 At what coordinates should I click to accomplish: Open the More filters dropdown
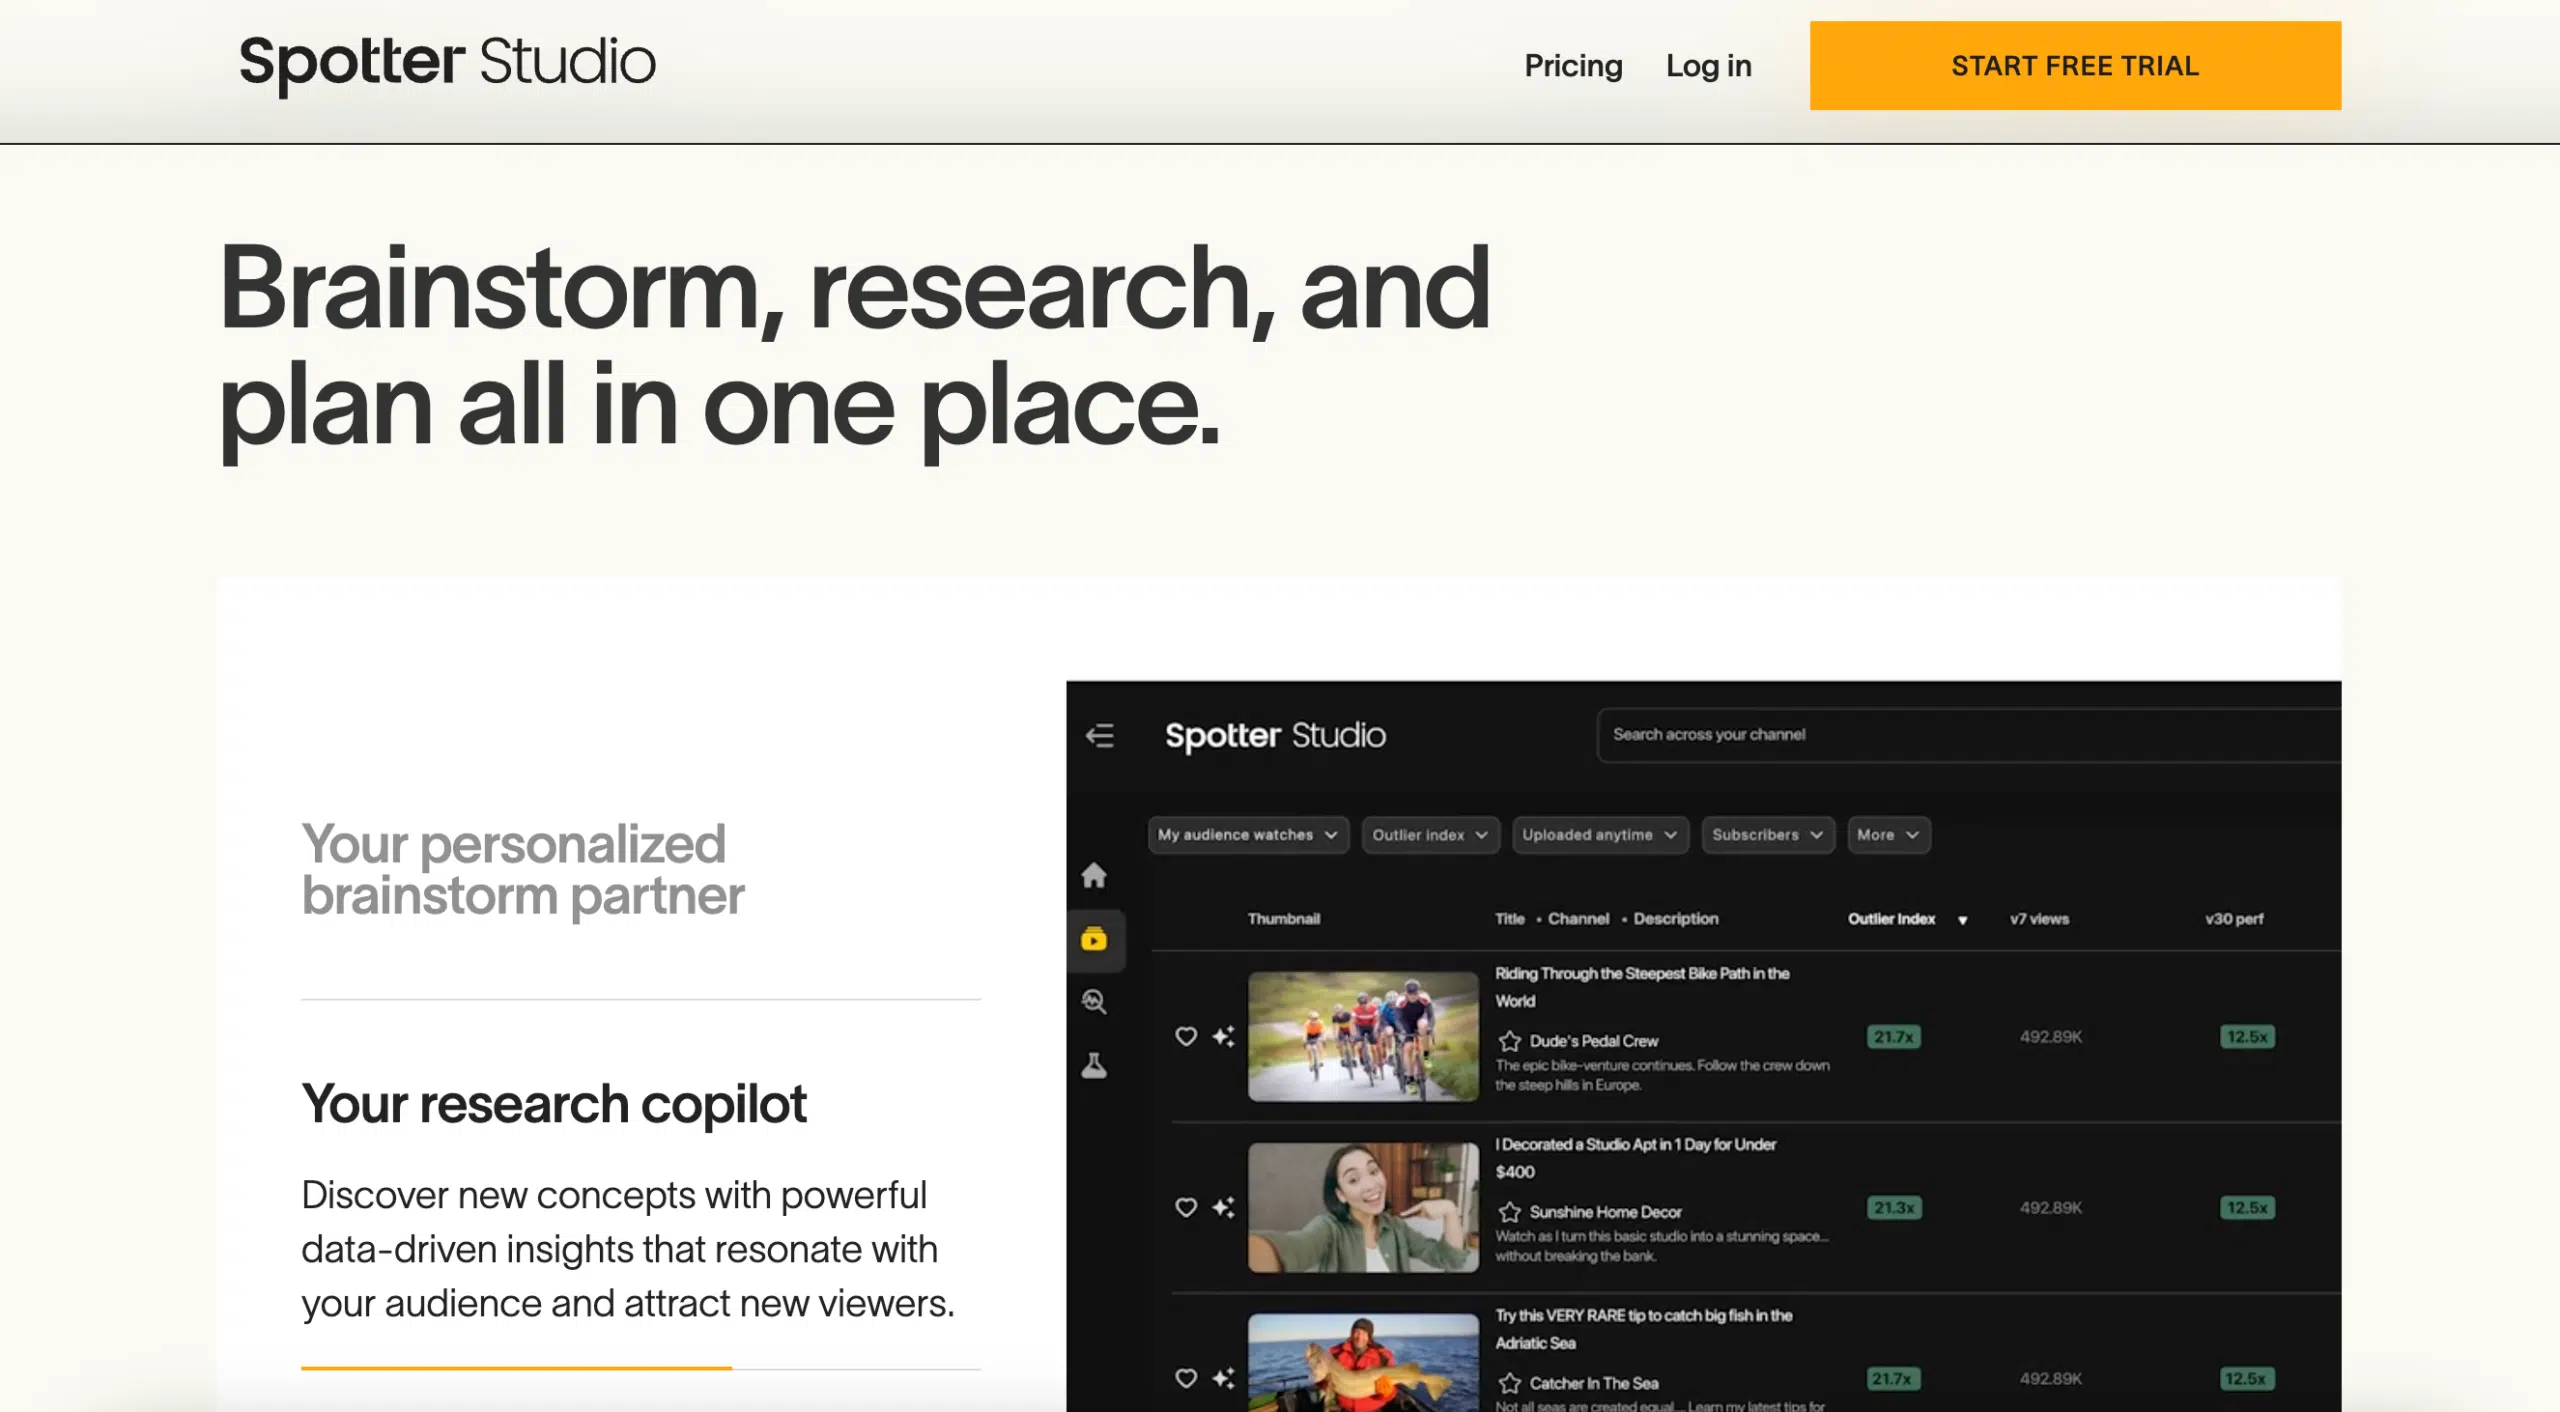(1888, 835)
